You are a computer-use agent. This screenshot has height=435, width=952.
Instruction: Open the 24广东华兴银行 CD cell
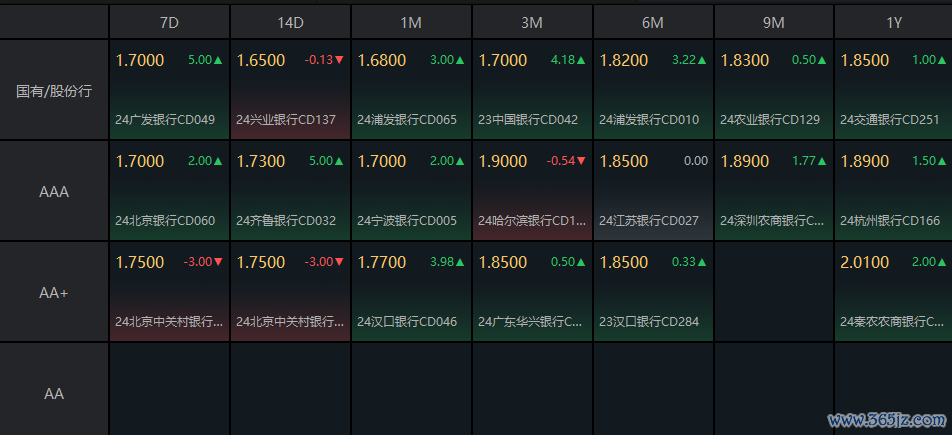click(532, 292)
